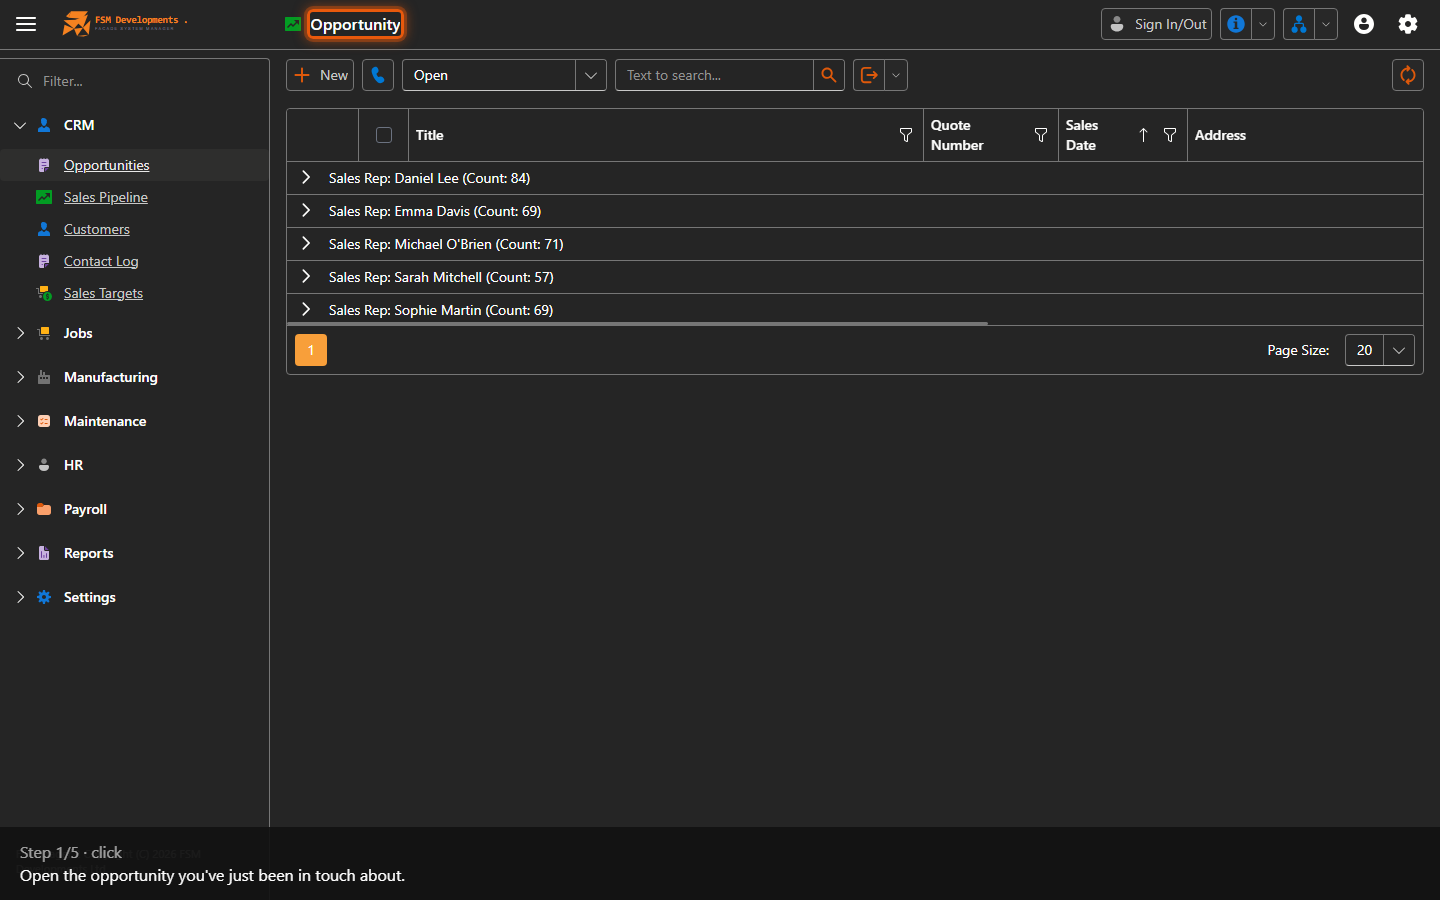Open the user account profile icon
This screenshot has width=1440, height=900.
1364,24
